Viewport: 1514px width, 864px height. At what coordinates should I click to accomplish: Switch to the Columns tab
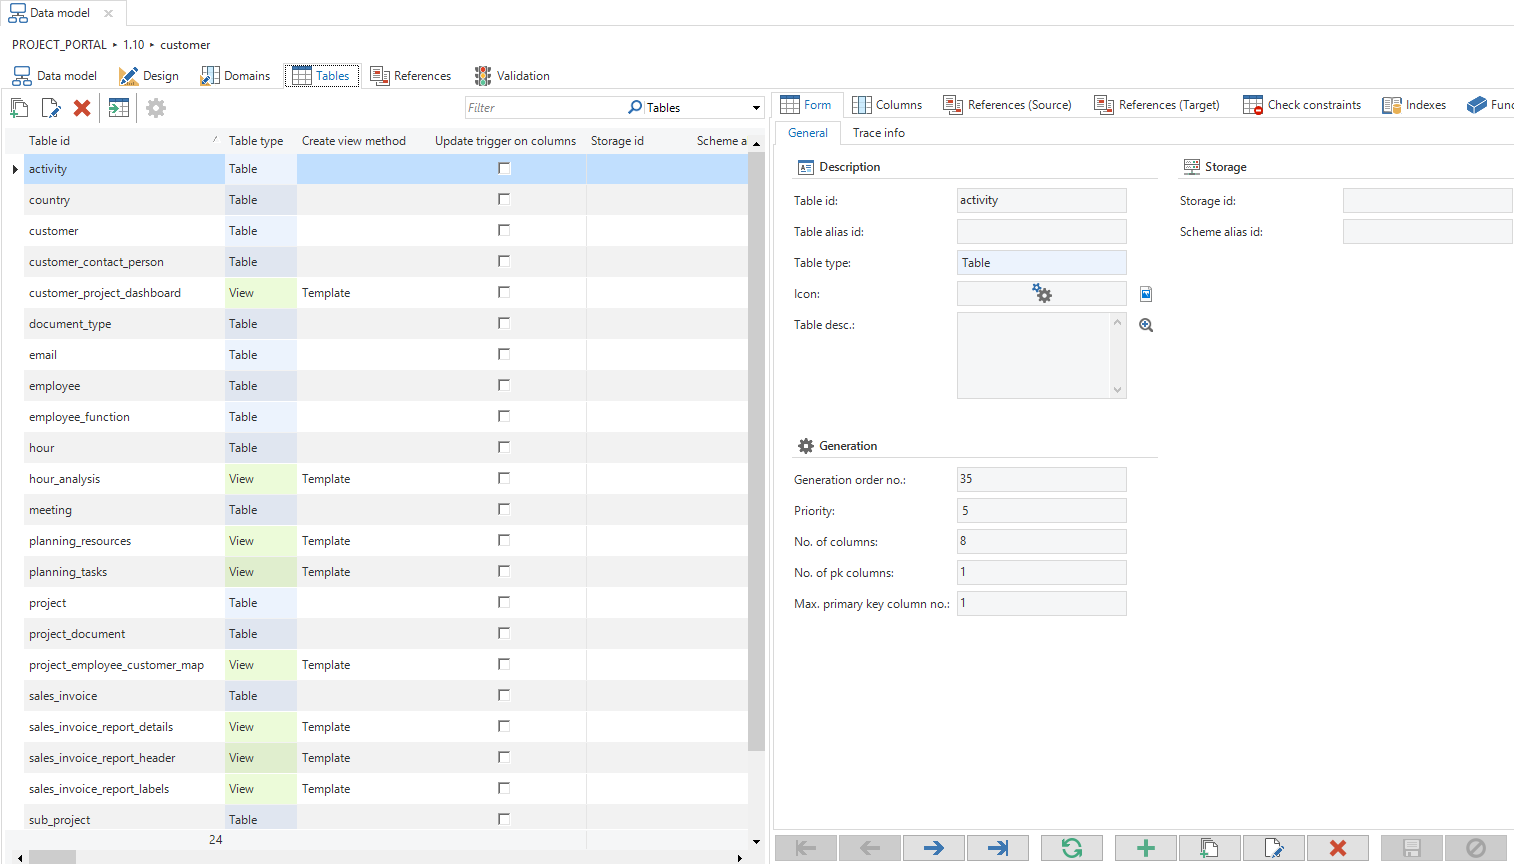[887, 105]
